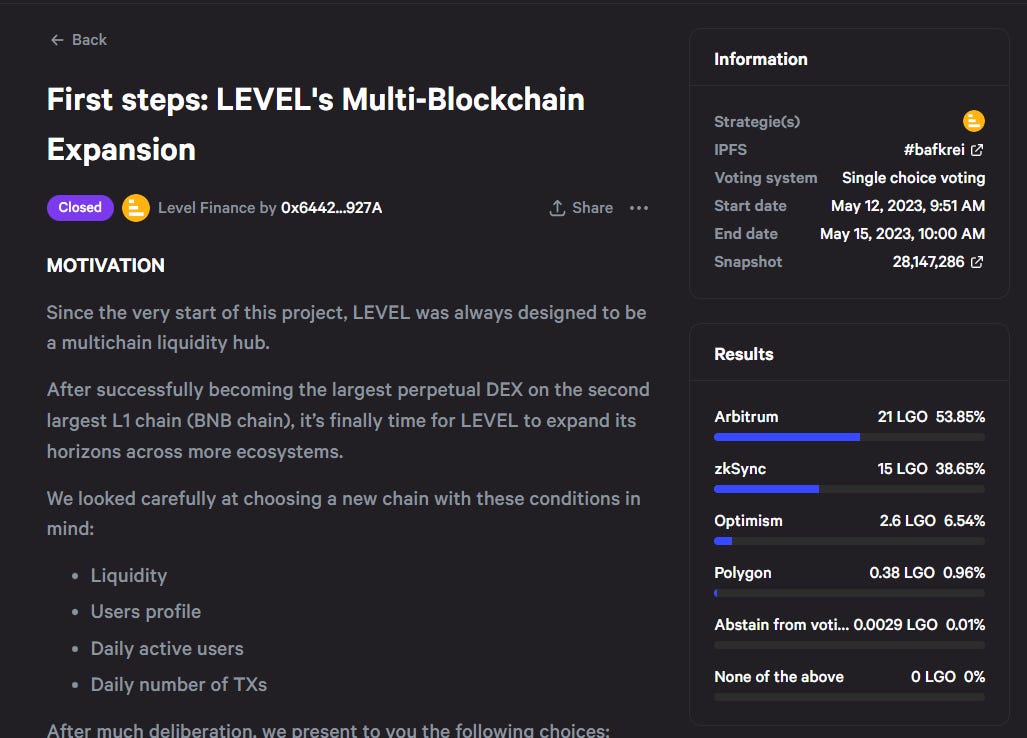Click the '15 LGO 38.65%' value
This screenshot has height=738, width=1027.
[x=931, y=469]
